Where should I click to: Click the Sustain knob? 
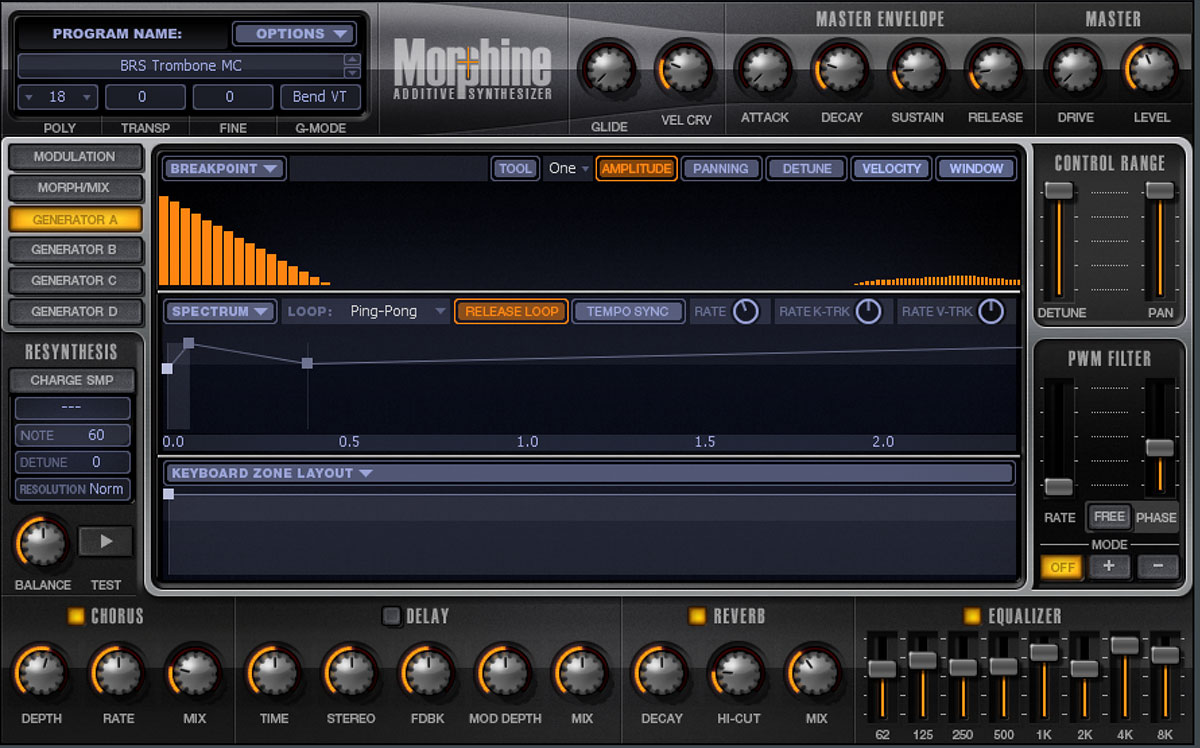pos(917,68)
